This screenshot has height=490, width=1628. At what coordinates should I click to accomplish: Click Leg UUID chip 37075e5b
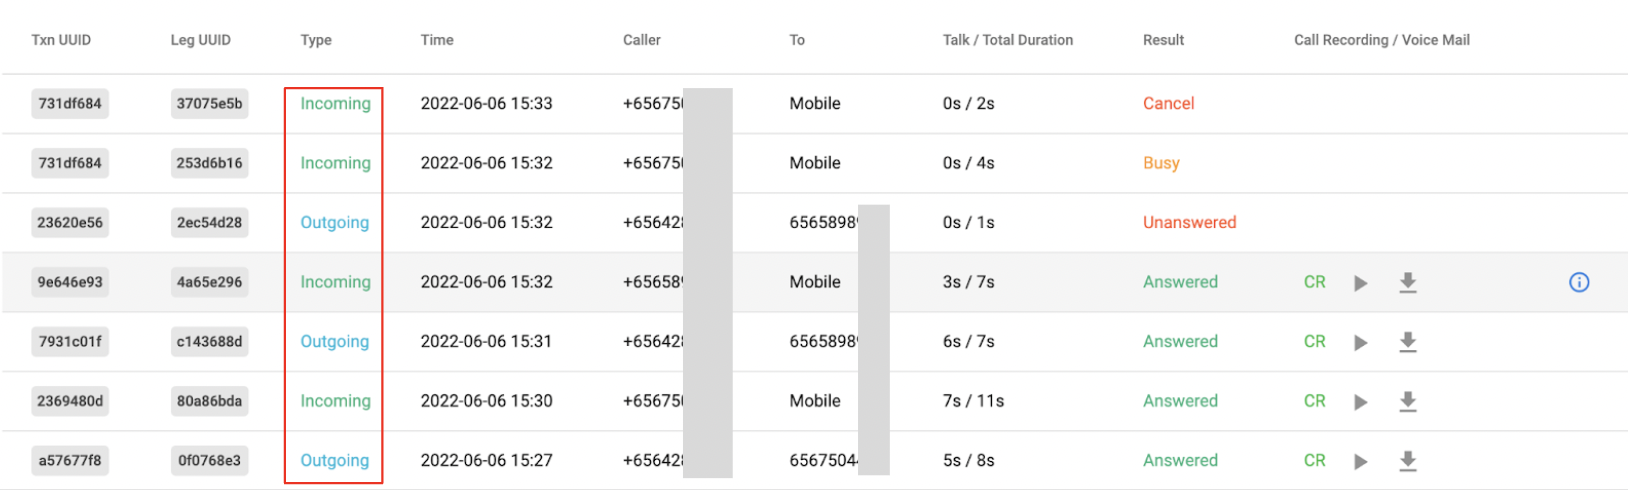(209, 103)
